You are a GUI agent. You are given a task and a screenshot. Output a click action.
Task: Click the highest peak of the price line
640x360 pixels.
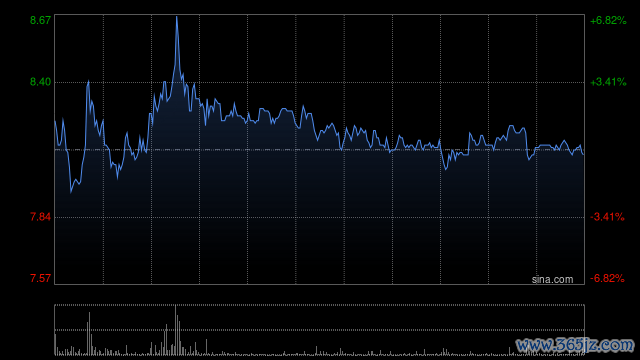(177, 17)
